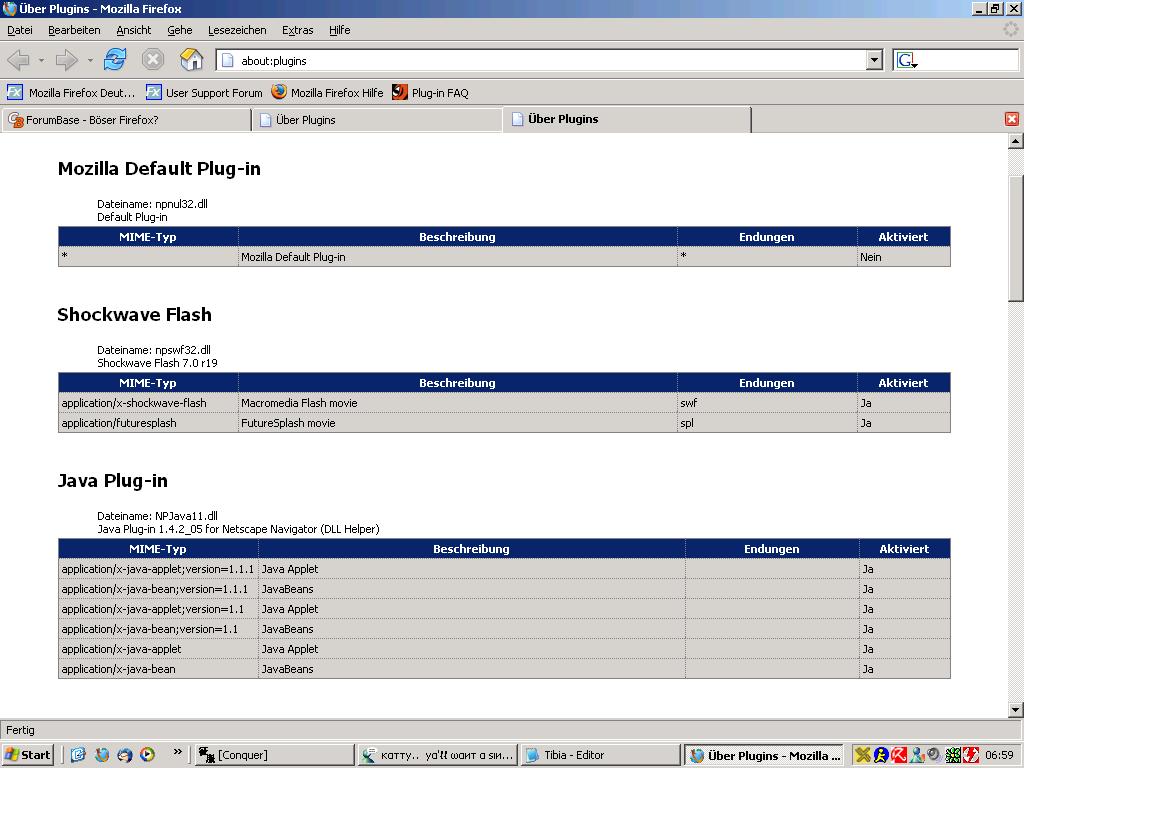Click the Back navigation arrow

19,59
